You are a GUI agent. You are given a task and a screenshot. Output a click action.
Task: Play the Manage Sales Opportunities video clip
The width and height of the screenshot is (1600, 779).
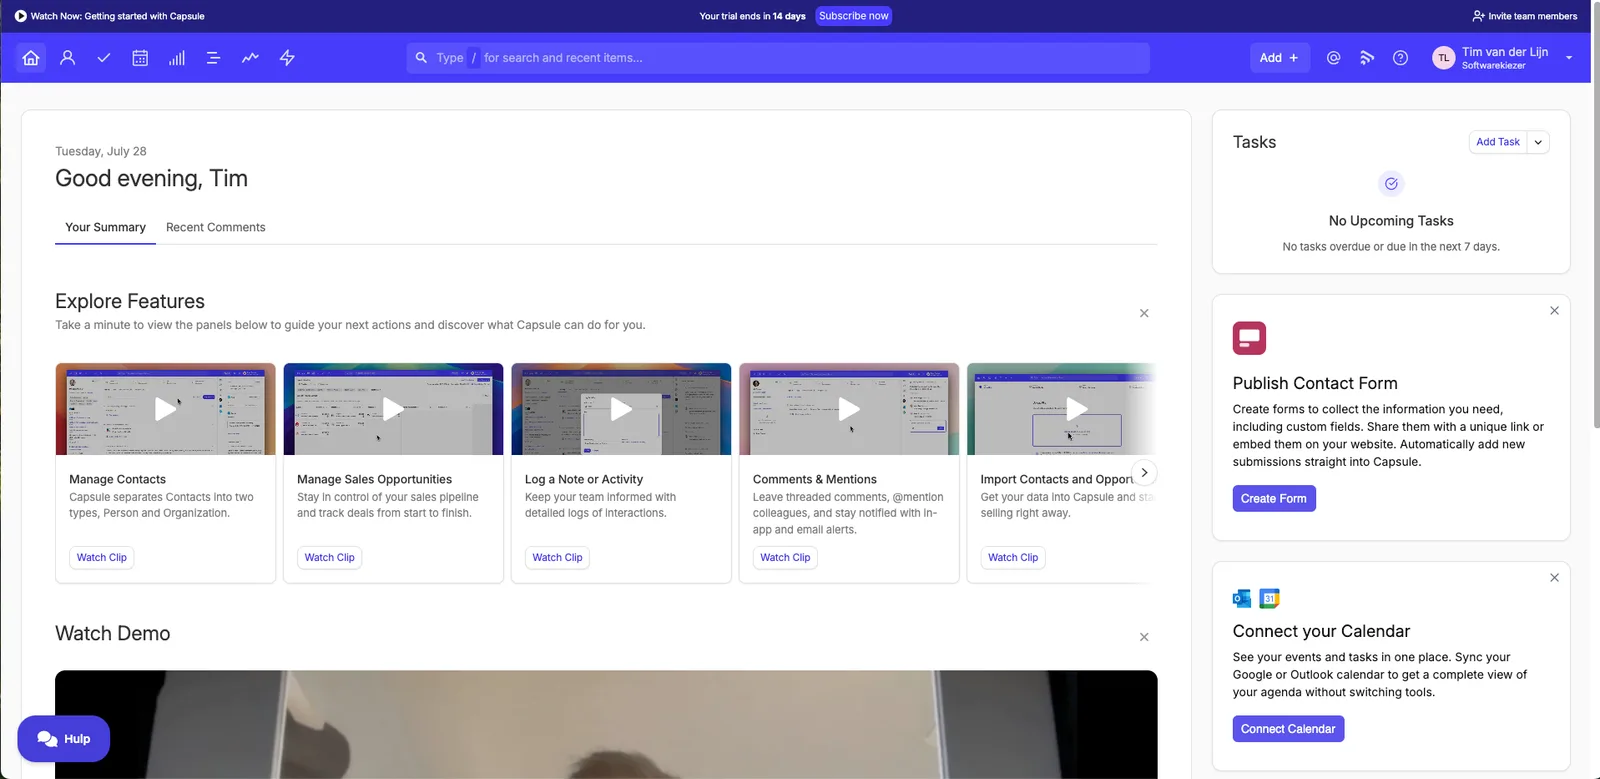(393, 409)
